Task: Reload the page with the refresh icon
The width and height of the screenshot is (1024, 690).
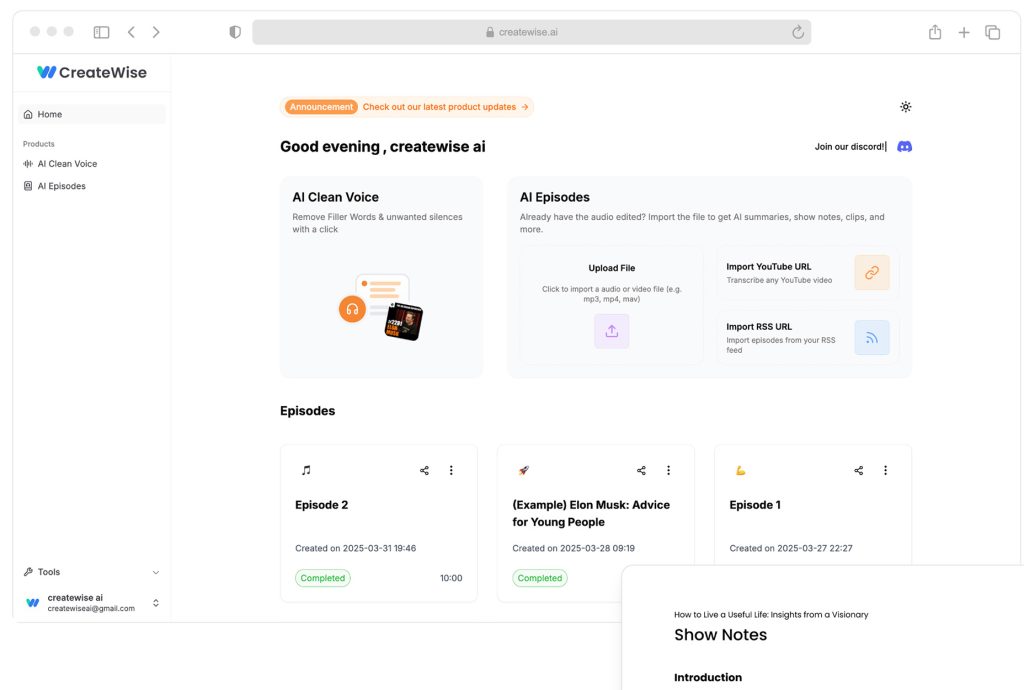Action: click(x=797, y=32)
